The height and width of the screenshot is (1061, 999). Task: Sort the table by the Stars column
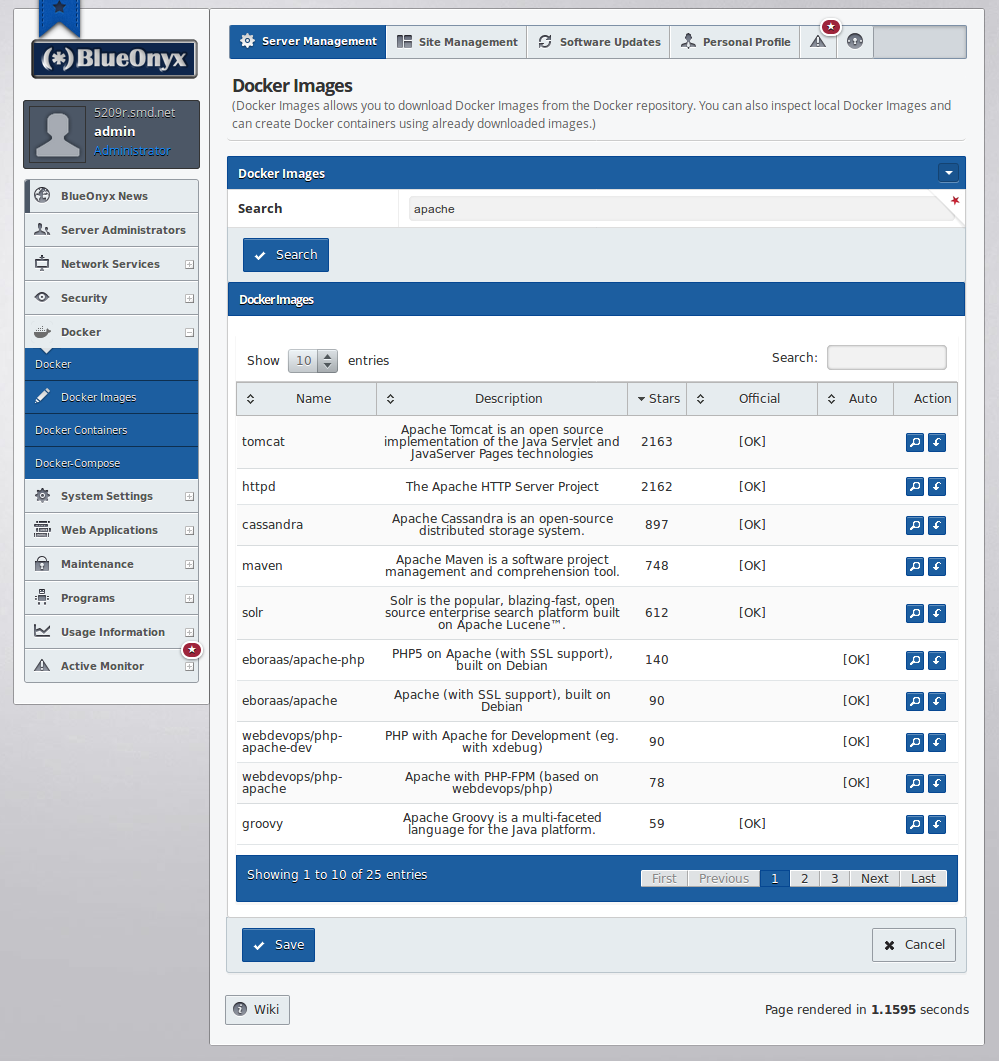(657, 399)
